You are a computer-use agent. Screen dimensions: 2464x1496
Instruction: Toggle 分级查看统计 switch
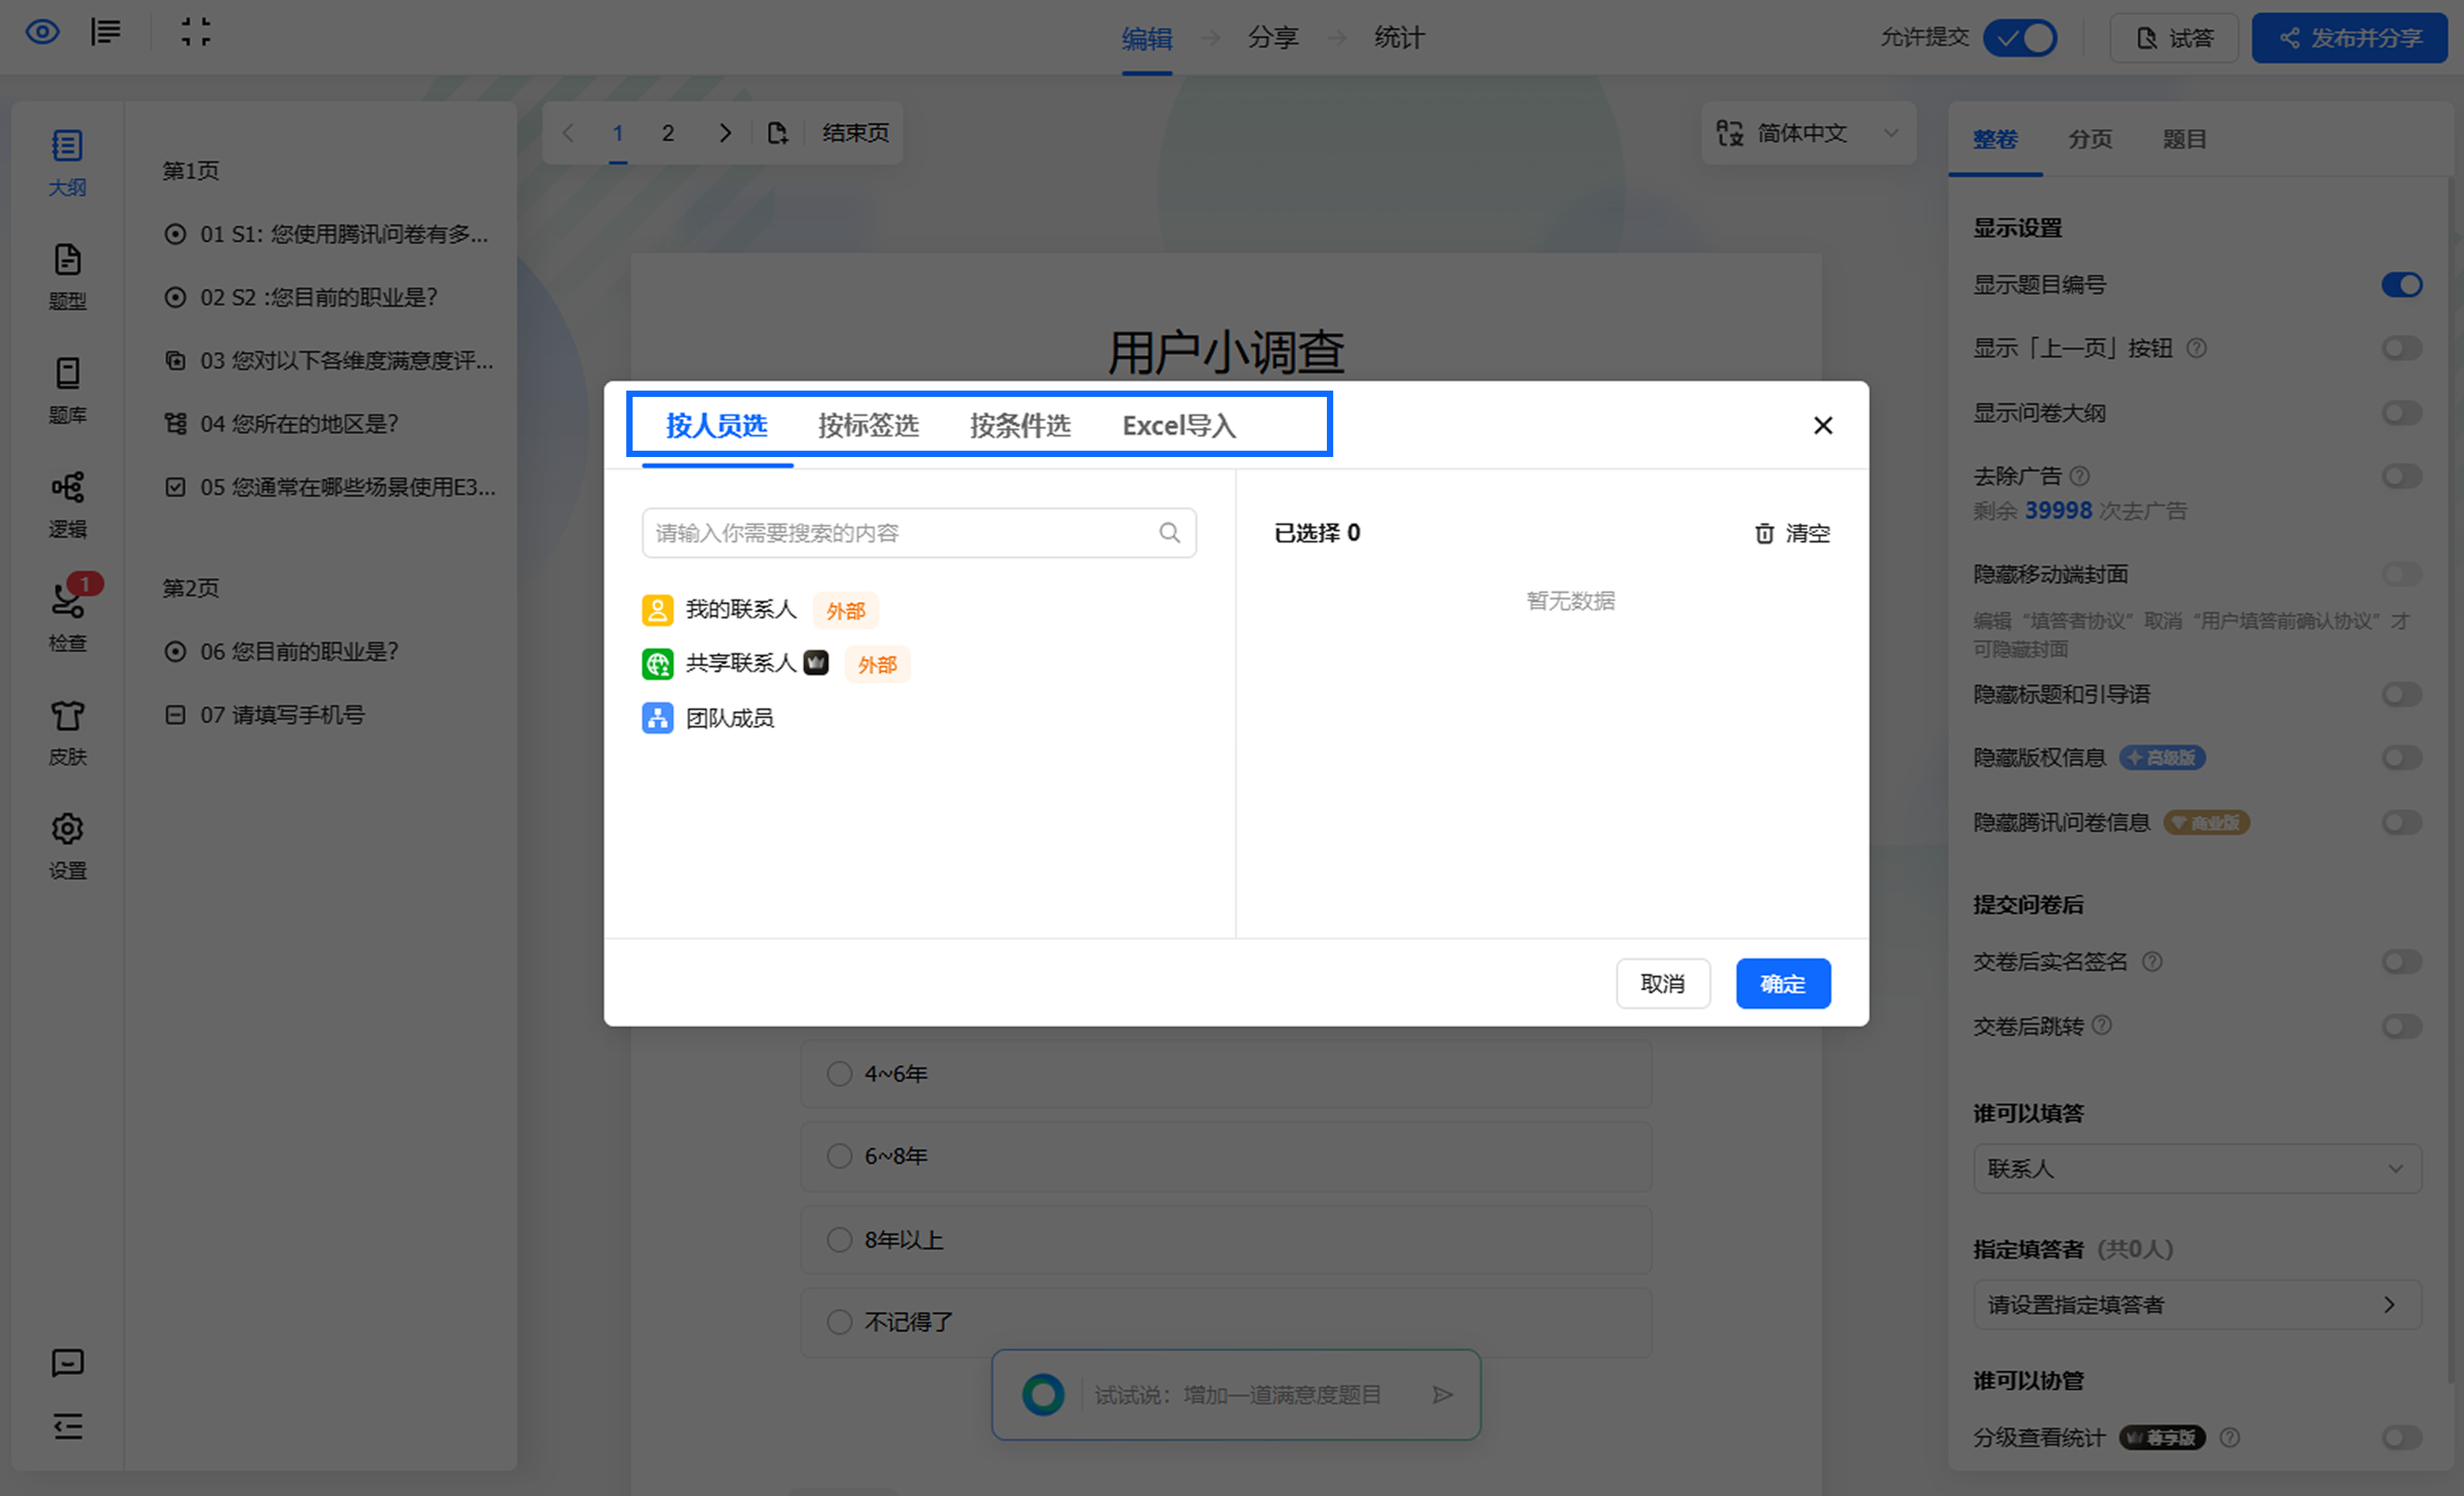pyautogui.click(x=2402, y=1438)
